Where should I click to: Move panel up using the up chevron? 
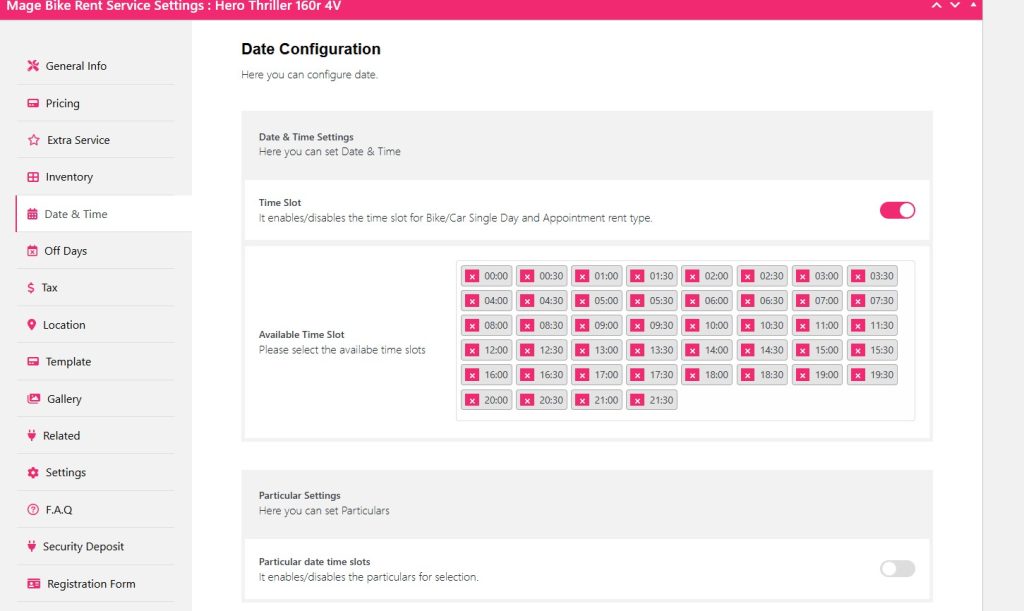coord(936,5)
